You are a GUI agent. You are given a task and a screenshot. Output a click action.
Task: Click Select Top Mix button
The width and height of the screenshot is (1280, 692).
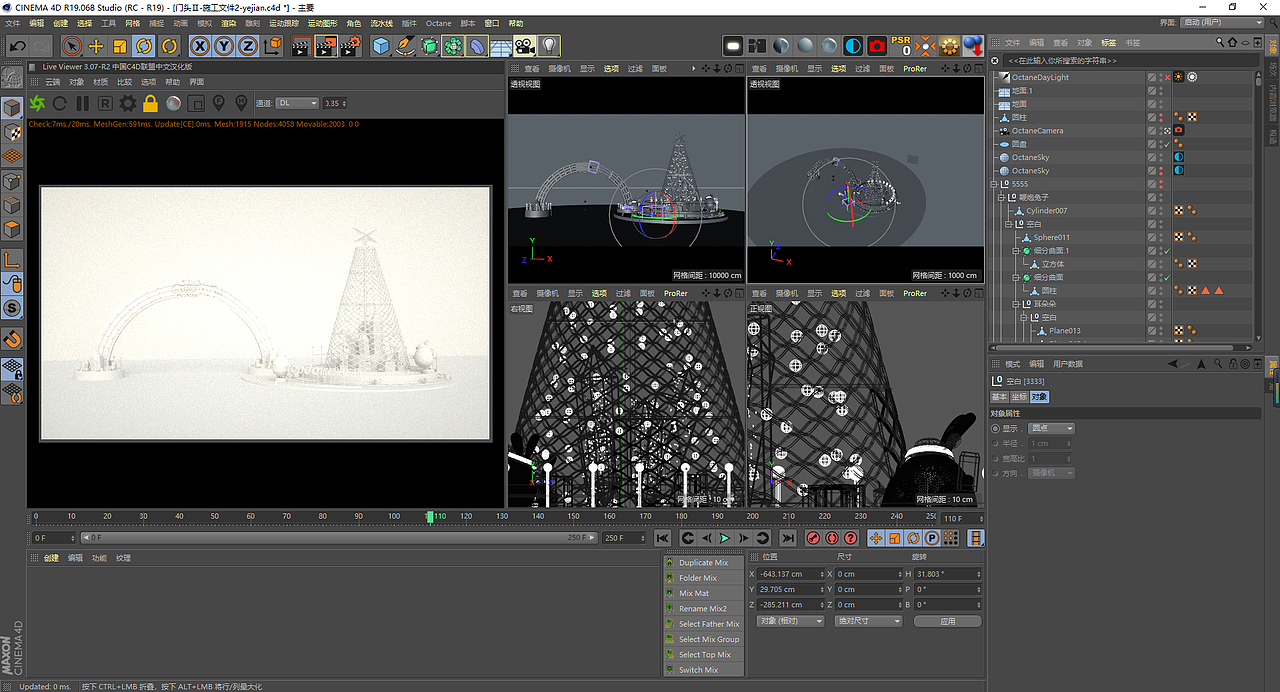[704, 655]
